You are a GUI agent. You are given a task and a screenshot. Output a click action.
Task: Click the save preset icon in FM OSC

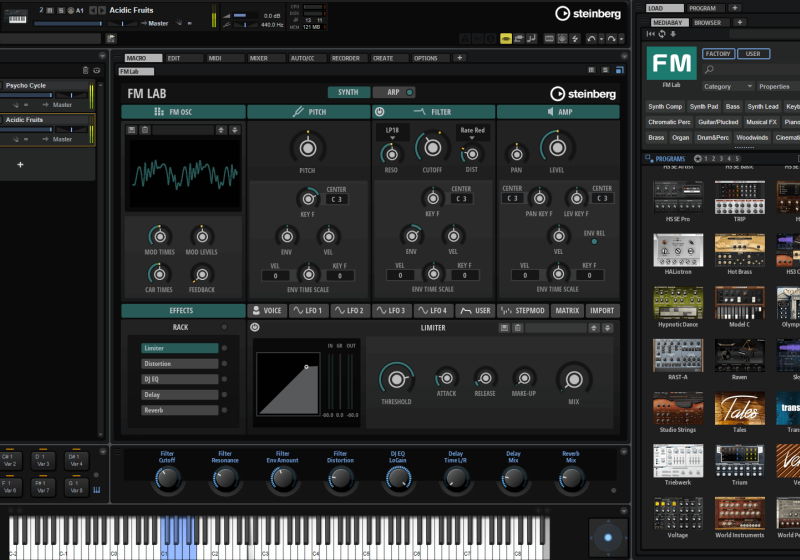[x=132, y=130]
